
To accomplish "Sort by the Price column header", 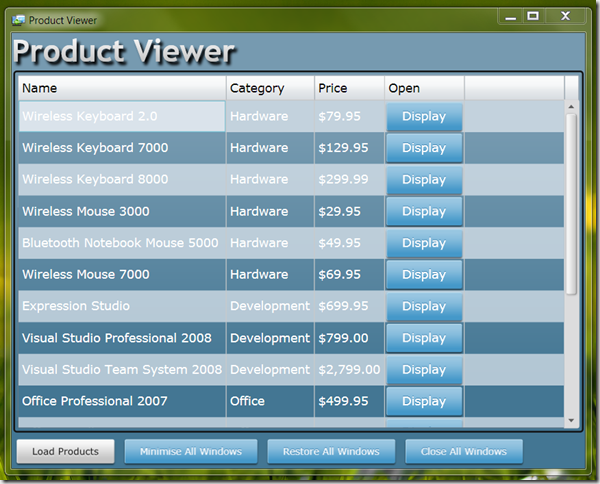I will [349, 88].
